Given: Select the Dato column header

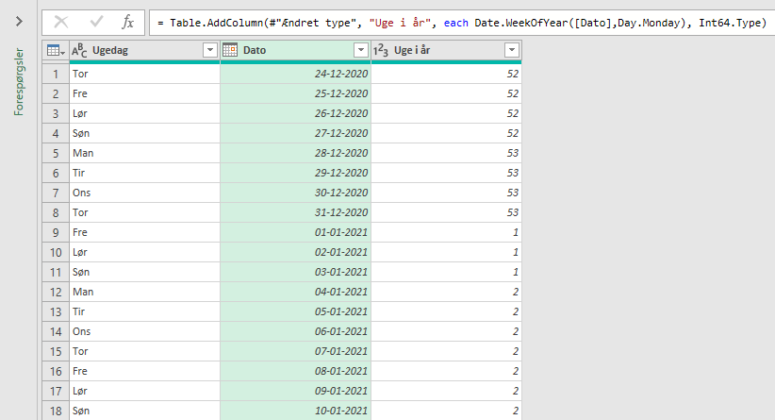Looking at the screenshot, I should (296, 50).
